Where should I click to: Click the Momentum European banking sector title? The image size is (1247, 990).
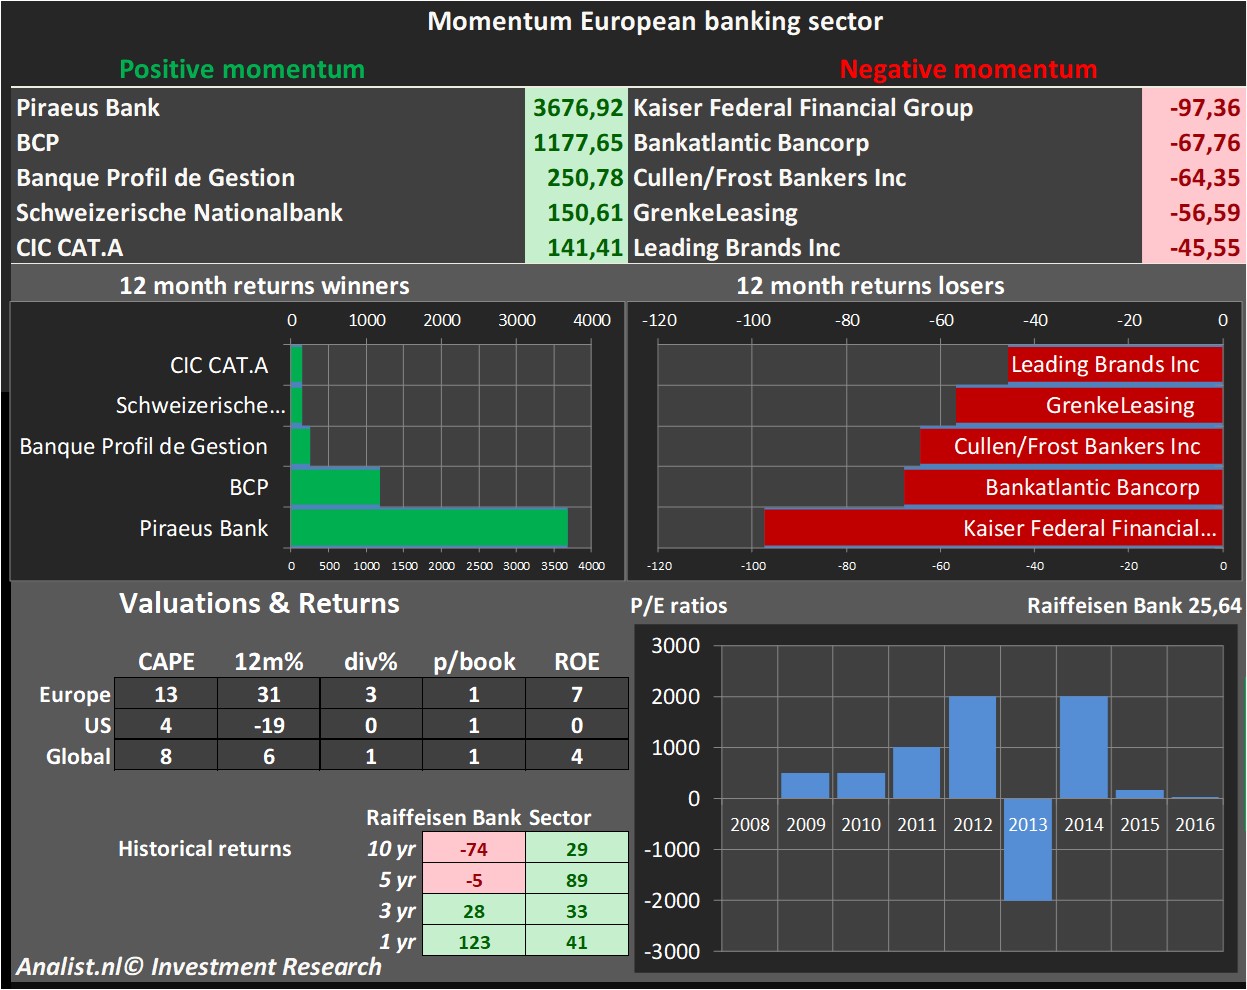(655, 21)
